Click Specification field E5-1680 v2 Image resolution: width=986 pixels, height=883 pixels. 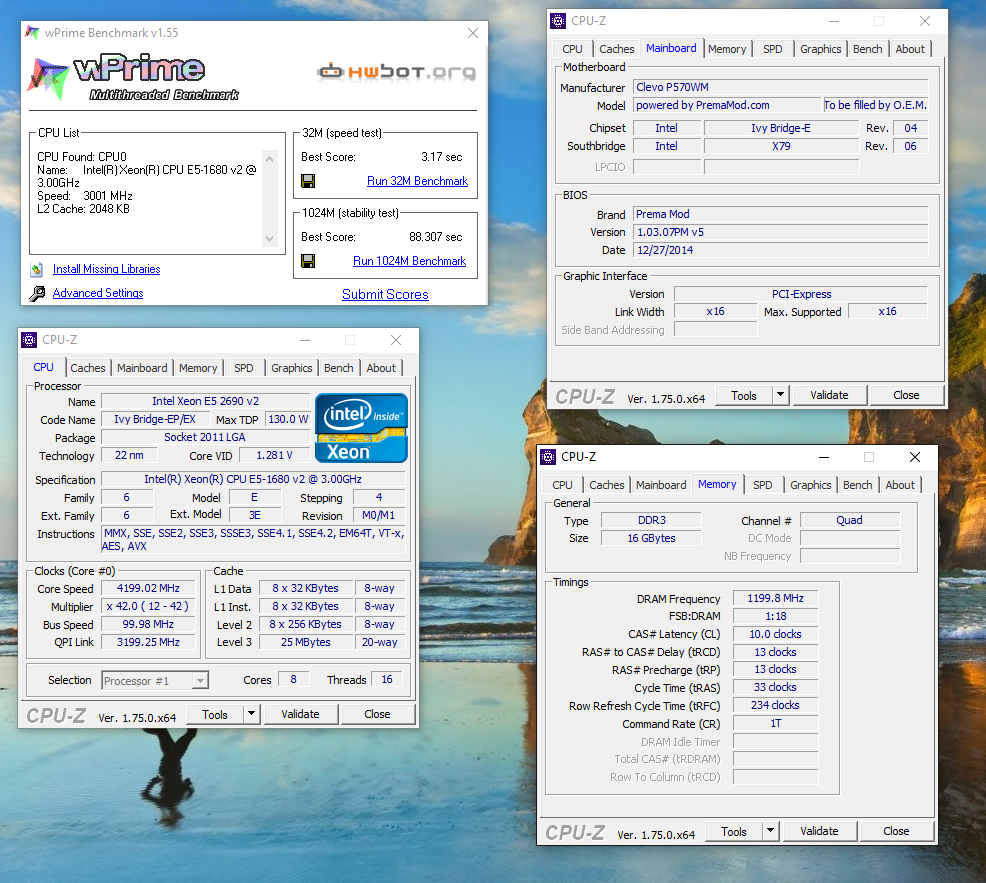253,479
